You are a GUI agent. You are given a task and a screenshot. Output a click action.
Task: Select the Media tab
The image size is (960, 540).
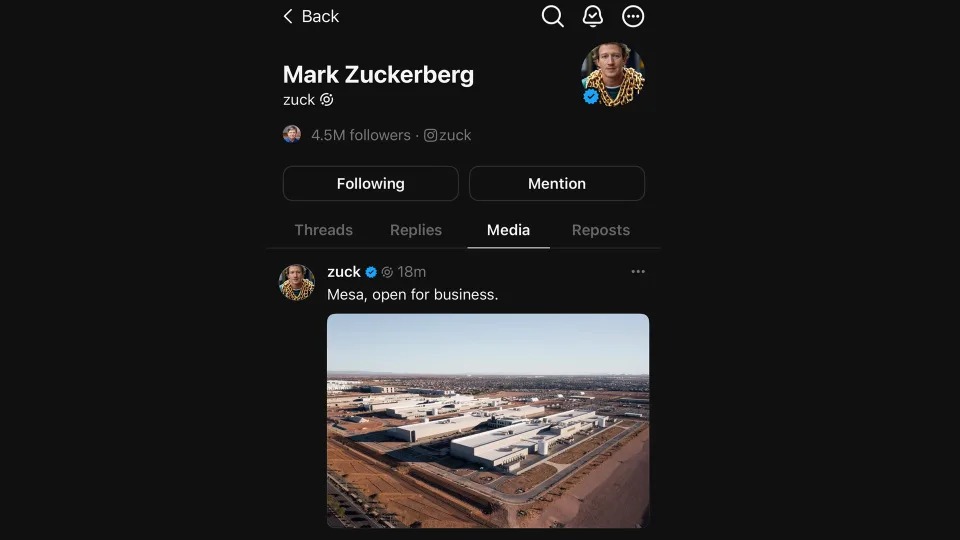coord(508,230)
